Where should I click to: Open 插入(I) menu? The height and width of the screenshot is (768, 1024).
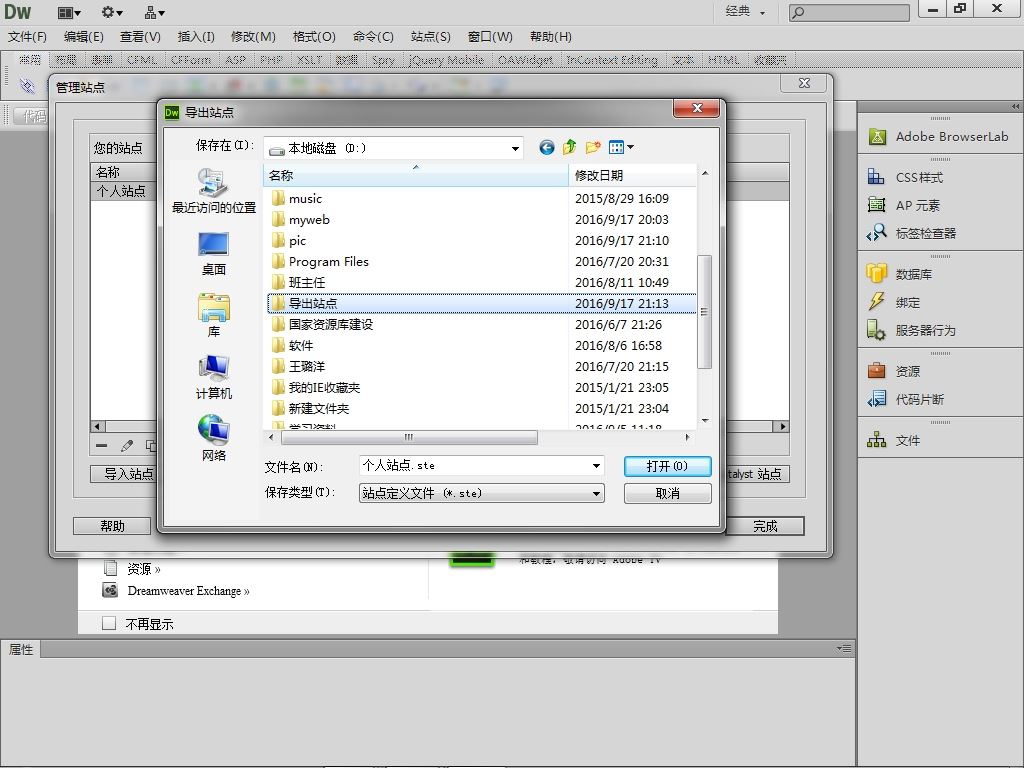[x=196, y=37]
